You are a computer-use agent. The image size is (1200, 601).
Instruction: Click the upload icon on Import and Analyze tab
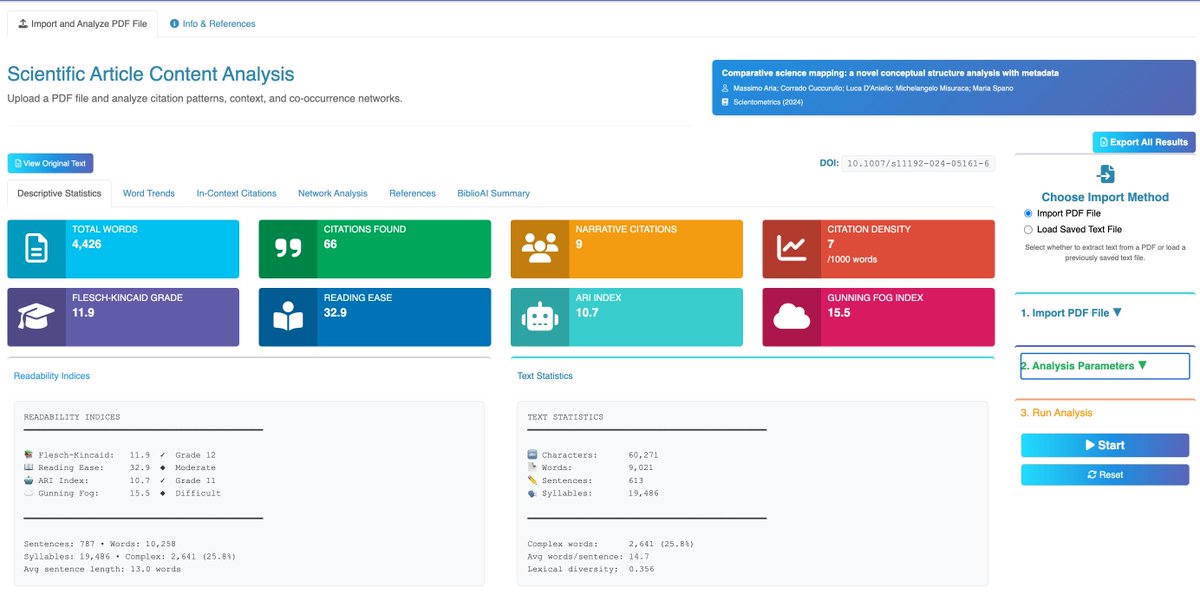pos(23,23)
